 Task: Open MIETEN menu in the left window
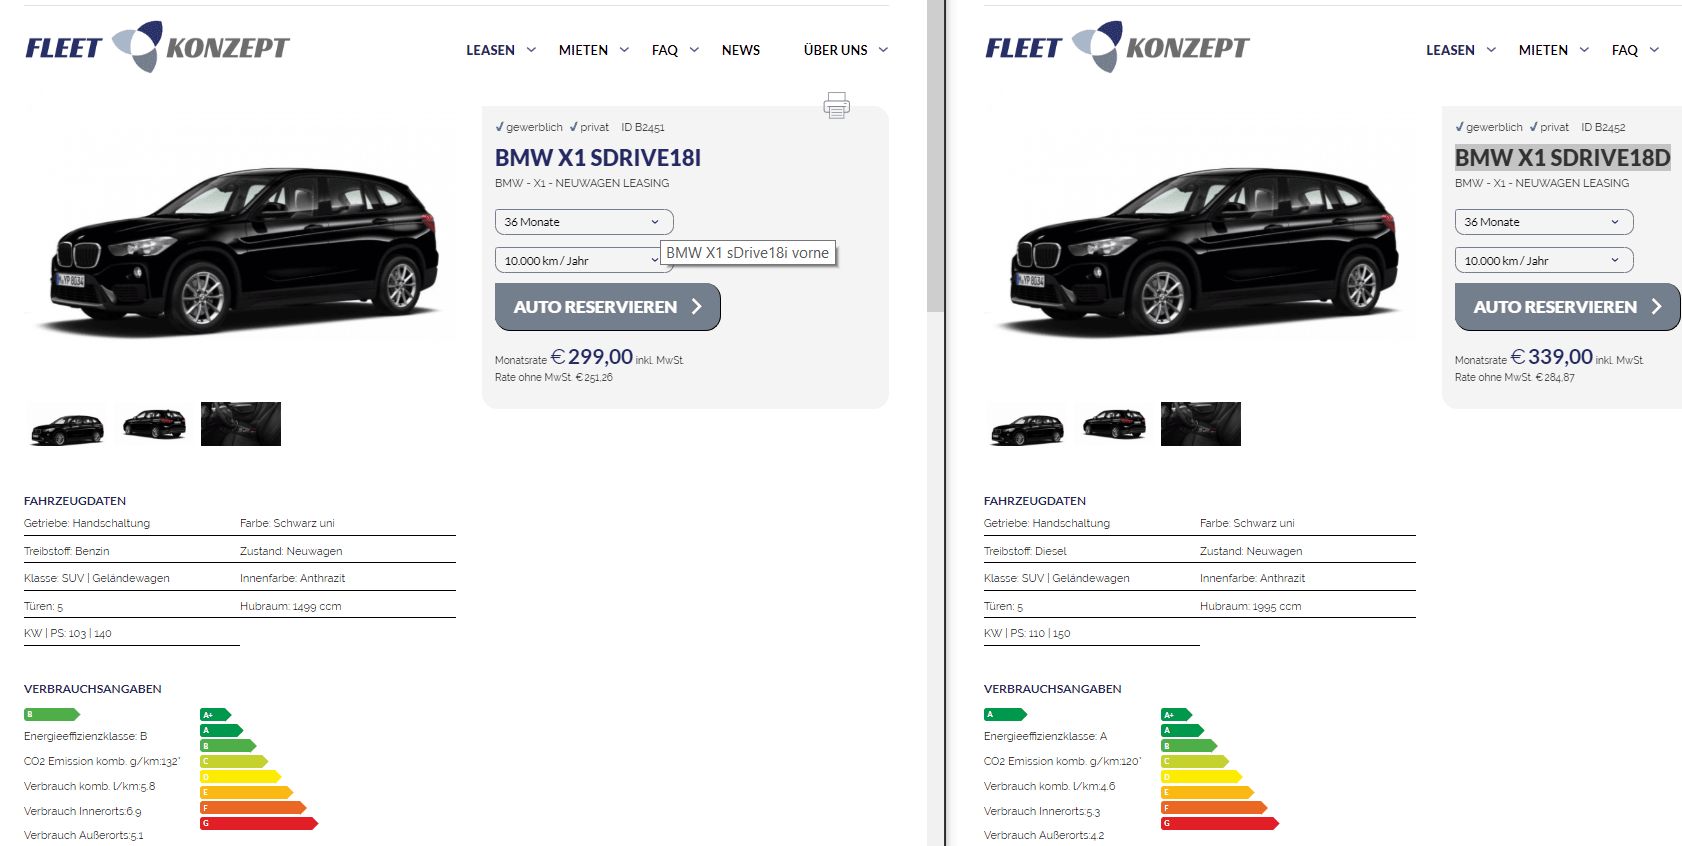pyautogui.click(x=583, y=50)
